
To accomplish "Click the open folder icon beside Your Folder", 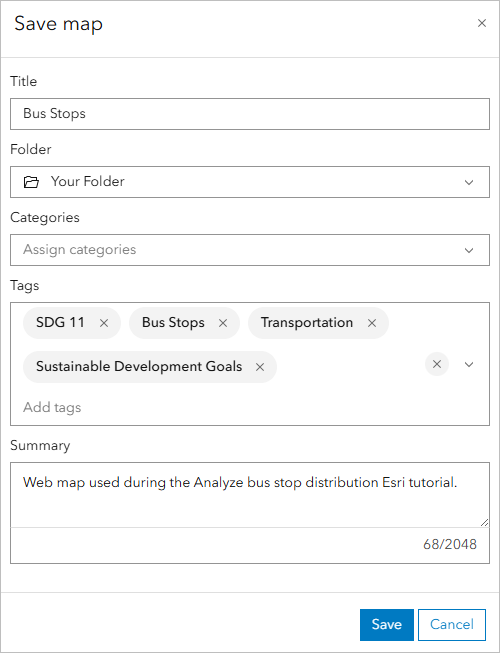I will tap(31, 182).
